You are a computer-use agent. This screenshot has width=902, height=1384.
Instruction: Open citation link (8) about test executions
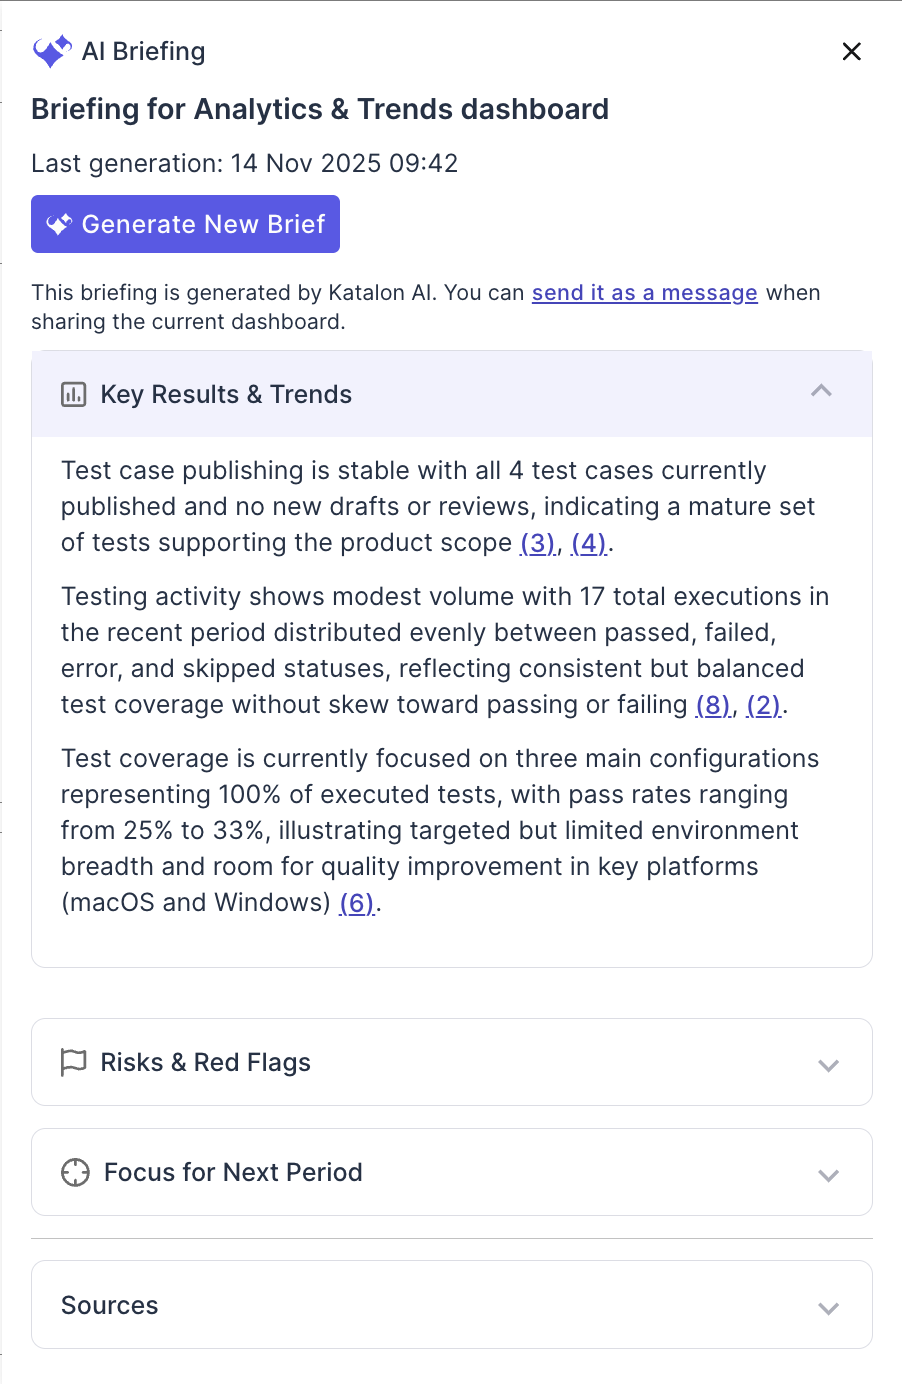click(x=711, y=704)
